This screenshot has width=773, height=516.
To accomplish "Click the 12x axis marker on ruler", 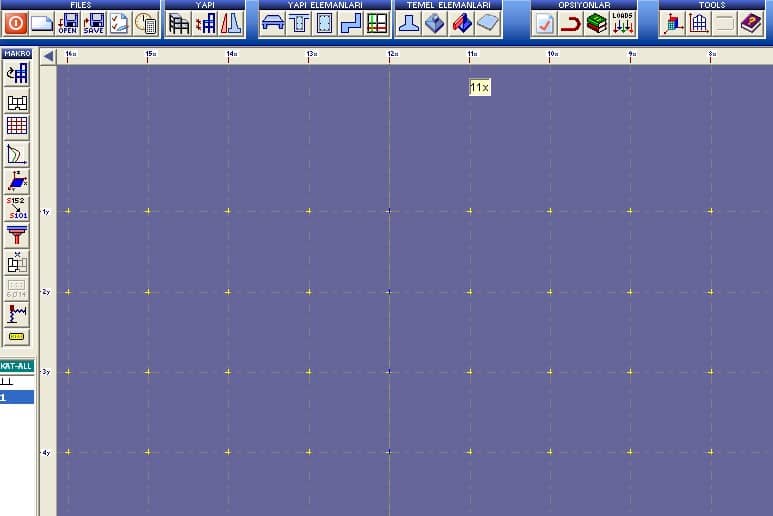I will (392, 54).
